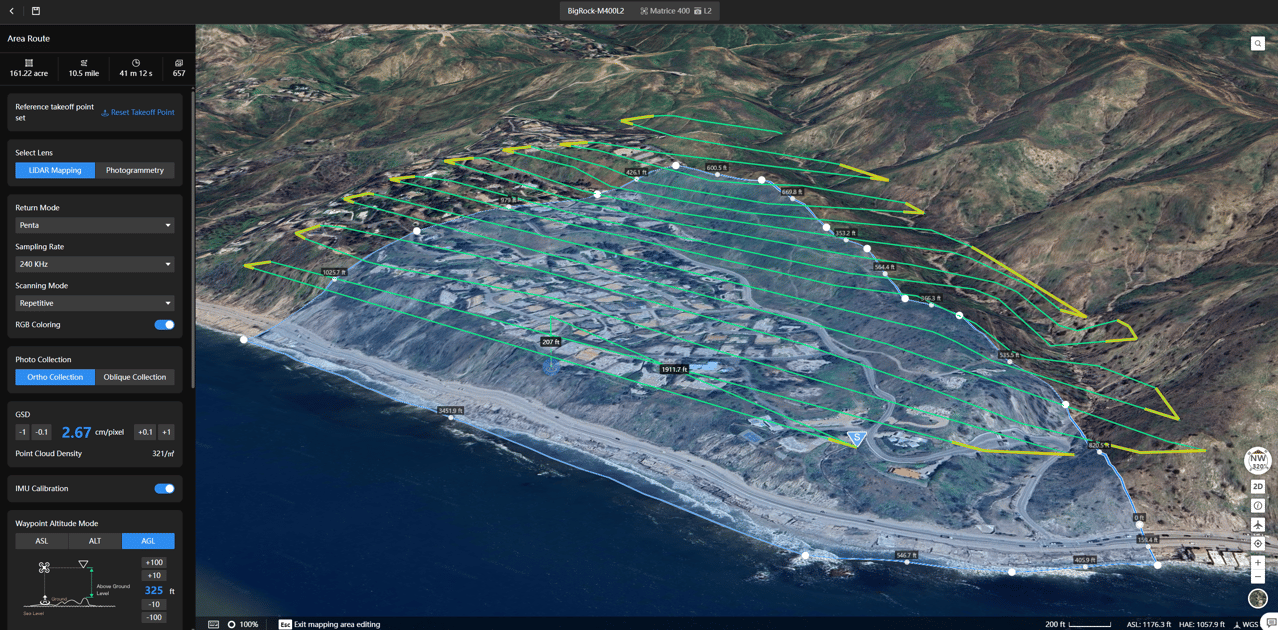This screenshot has width=1278, height=630.
Task: Select Oblique Collection mode
Action: [135, 377]
